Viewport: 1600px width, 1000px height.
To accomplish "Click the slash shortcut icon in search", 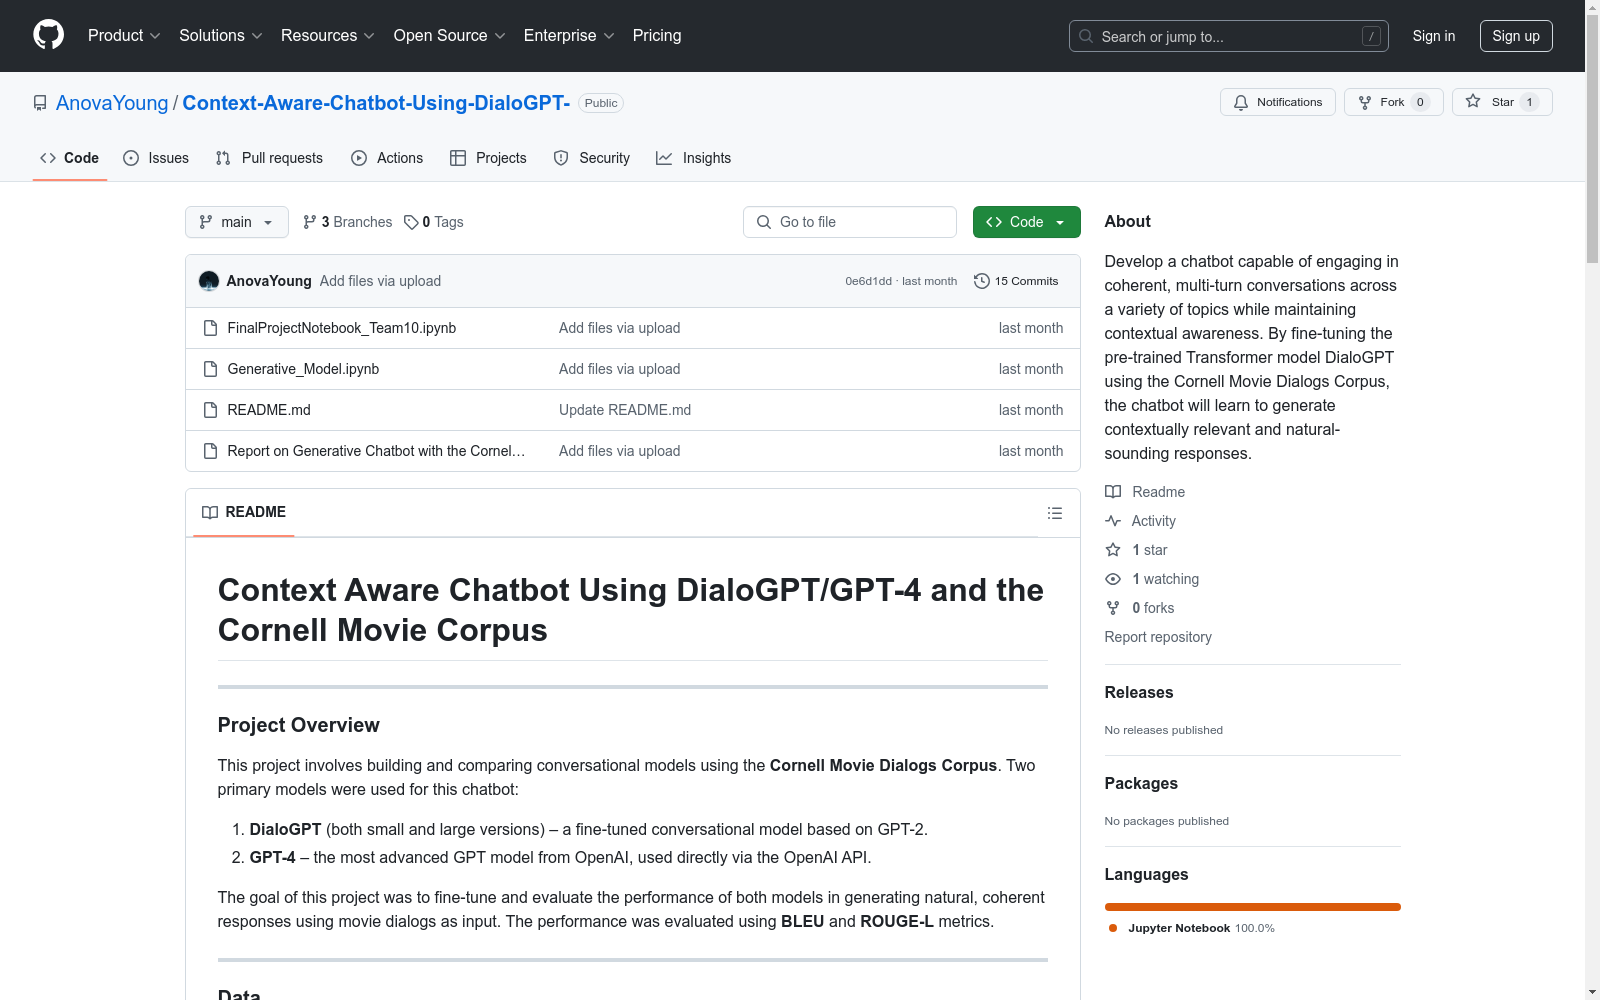I will tap(1371, 36).
